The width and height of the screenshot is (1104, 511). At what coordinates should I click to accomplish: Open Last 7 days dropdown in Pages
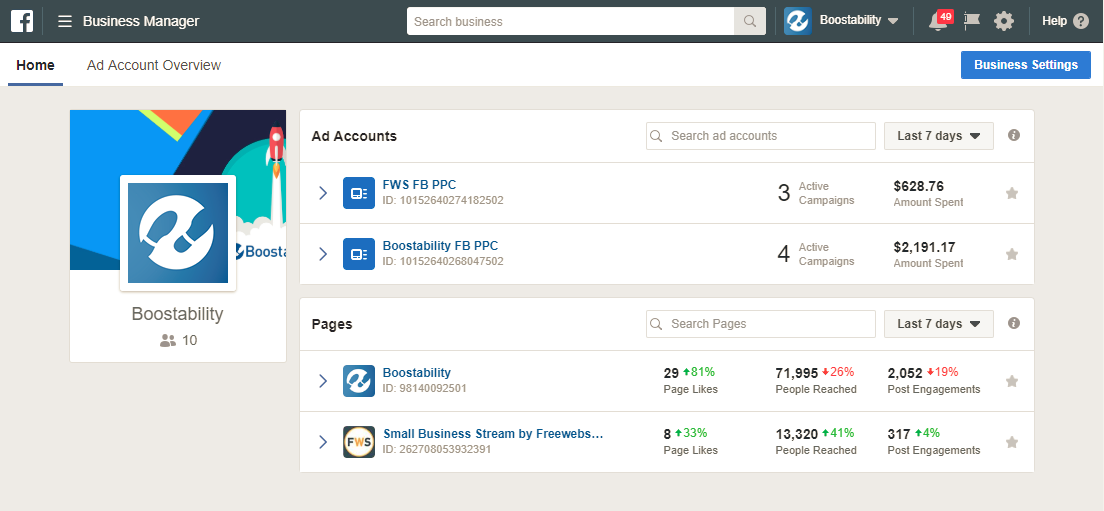click(x=939, y=324)
